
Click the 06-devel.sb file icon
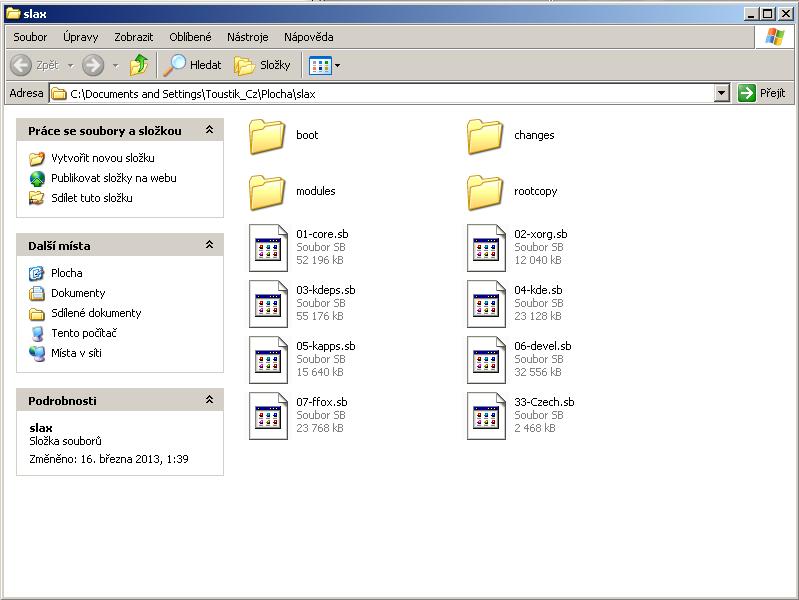pyautogui.click(x=486, y=360)
